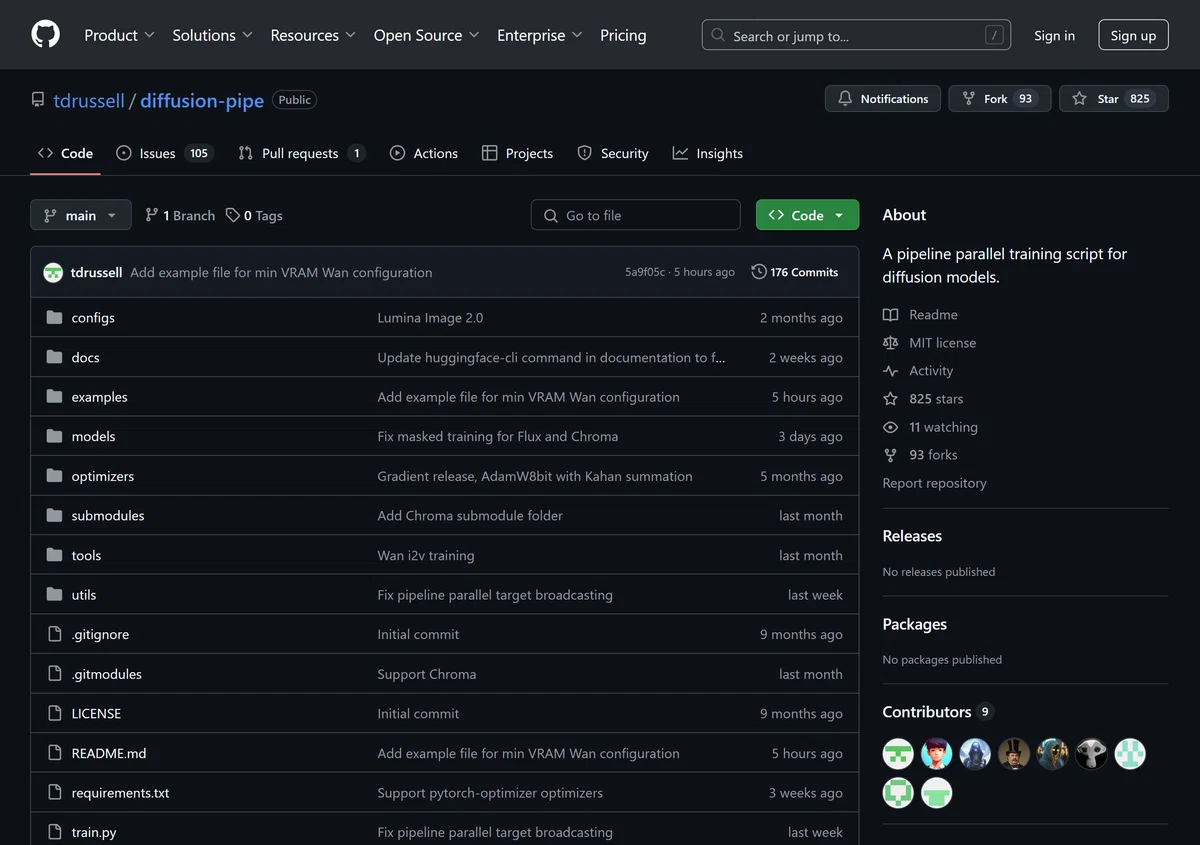This screenshot has width=1200, height=845.
Task: Click the Readme book icon
Action: click(x=890, y=315)
